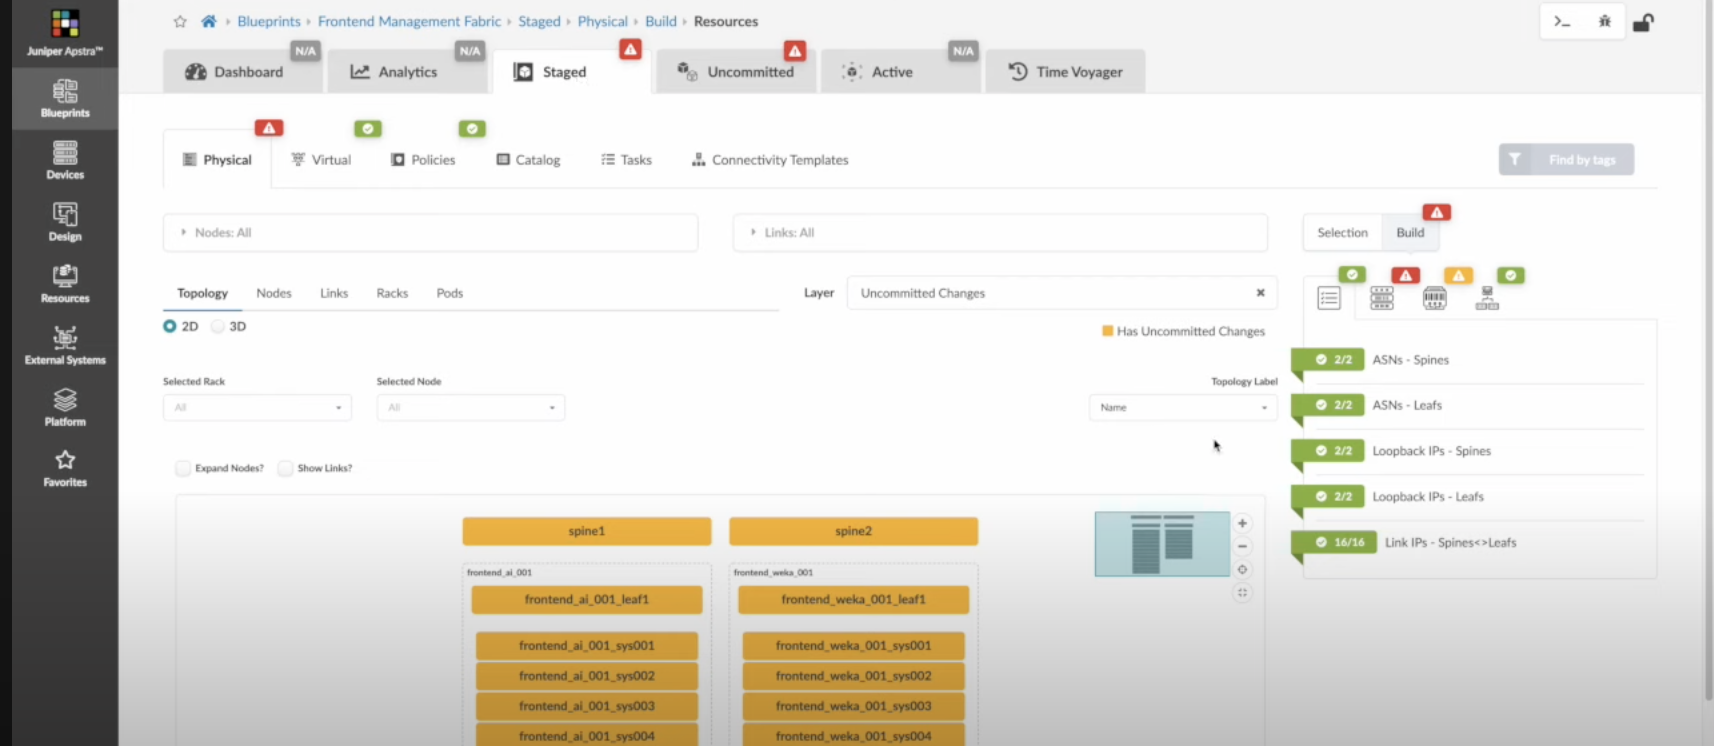Click the home icon in breadcrumb
The width and height of the screenshot is (1714, 746).
pos(208,21)
